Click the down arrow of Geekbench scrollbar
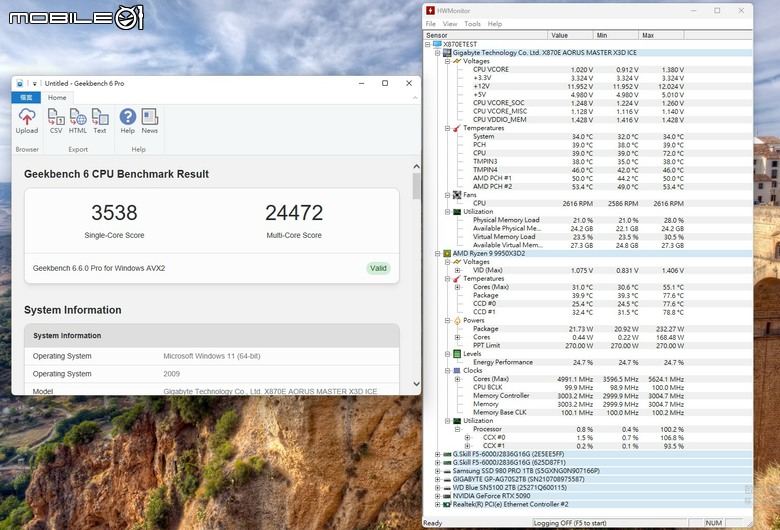The image size is (780, 530). click(416, 384)
